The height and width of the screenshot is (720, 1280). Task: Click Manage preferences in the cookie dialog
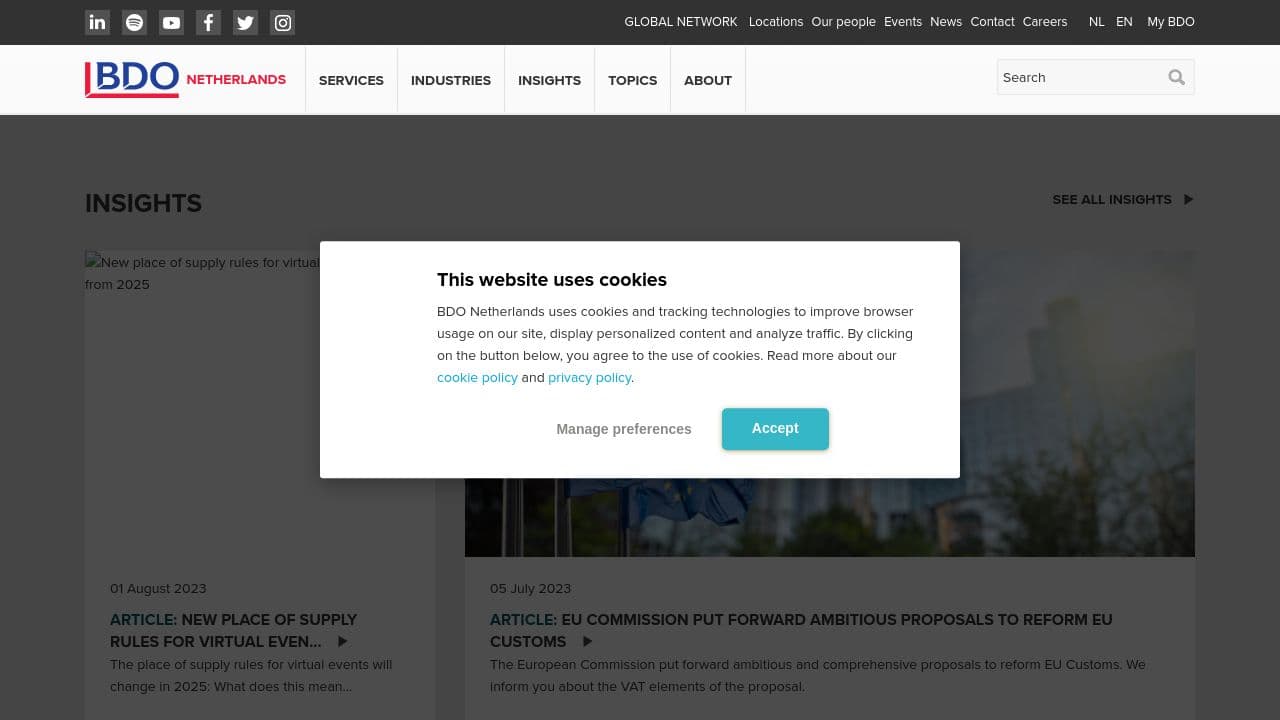tap(624, 428)
